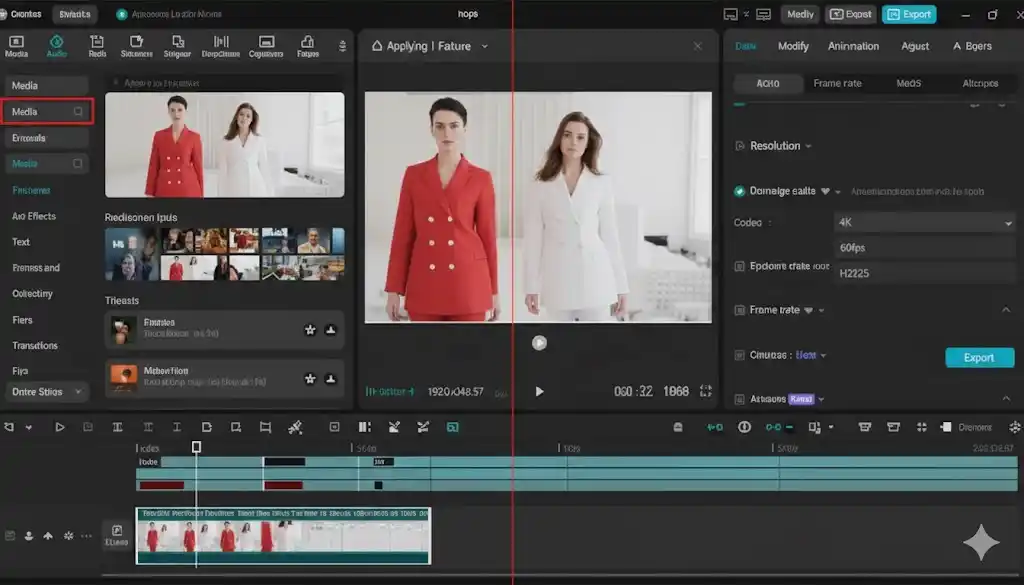
Task: Toggle the checkbox beside Epdoms crake
Action: [x=740, y=267]
